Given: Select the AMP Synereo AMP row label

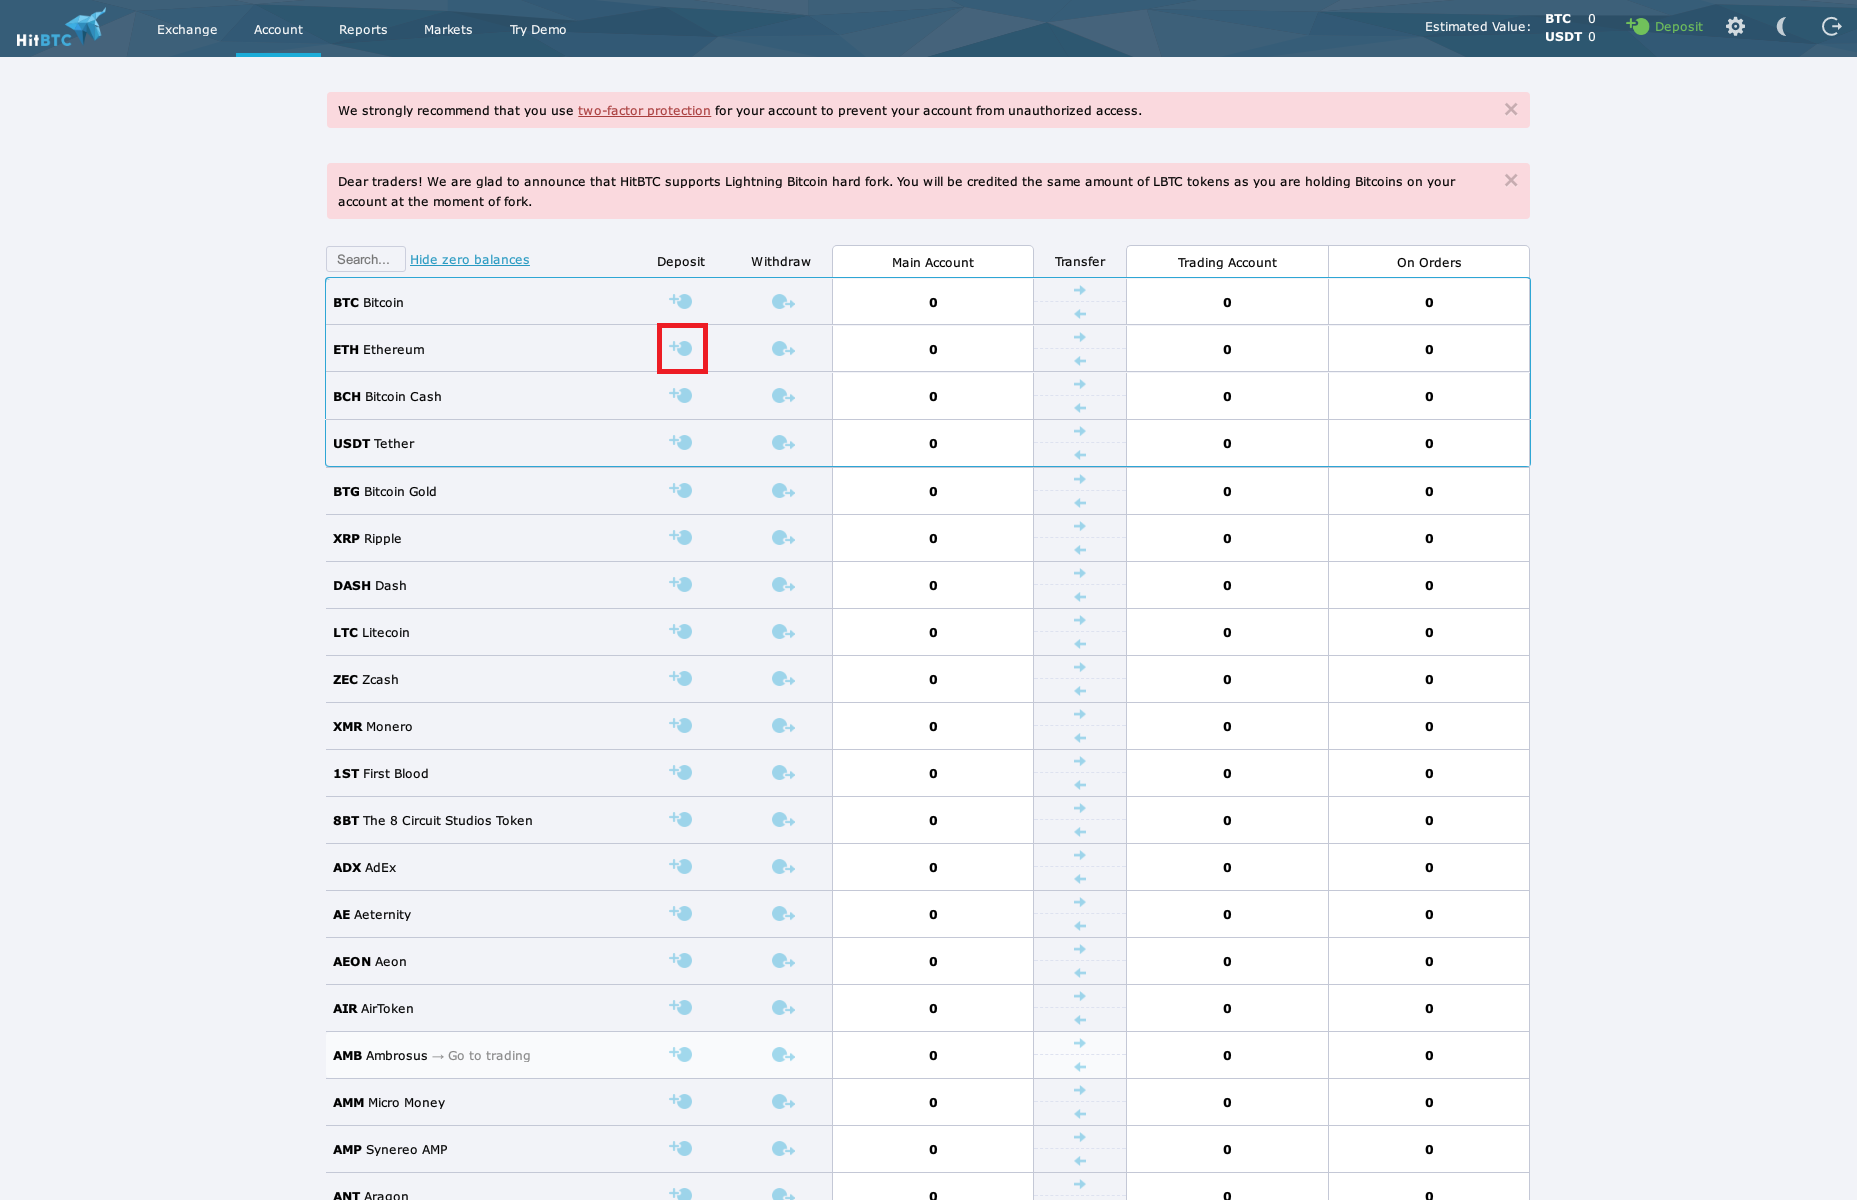Looking at the screenshot, I should (390, 1150).
